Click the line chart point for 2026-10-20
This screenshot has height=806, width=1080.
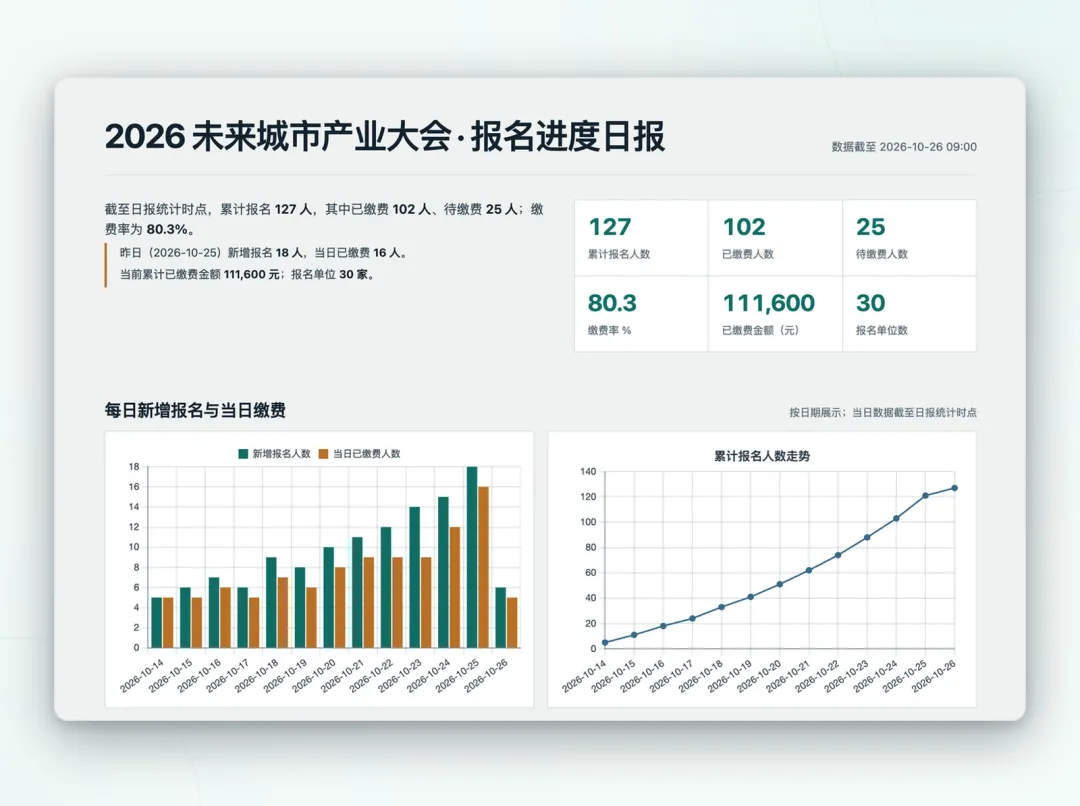click(x=780, y=584)
